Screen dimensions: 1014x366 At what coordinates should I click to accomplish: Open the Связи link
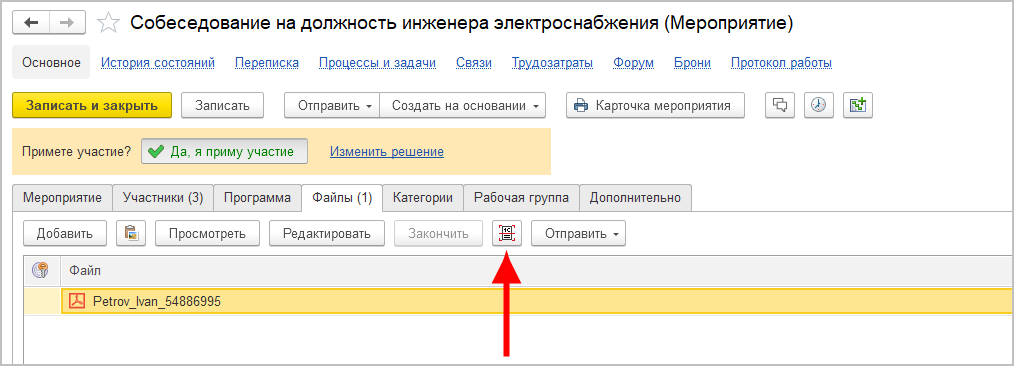coord(473,63)
